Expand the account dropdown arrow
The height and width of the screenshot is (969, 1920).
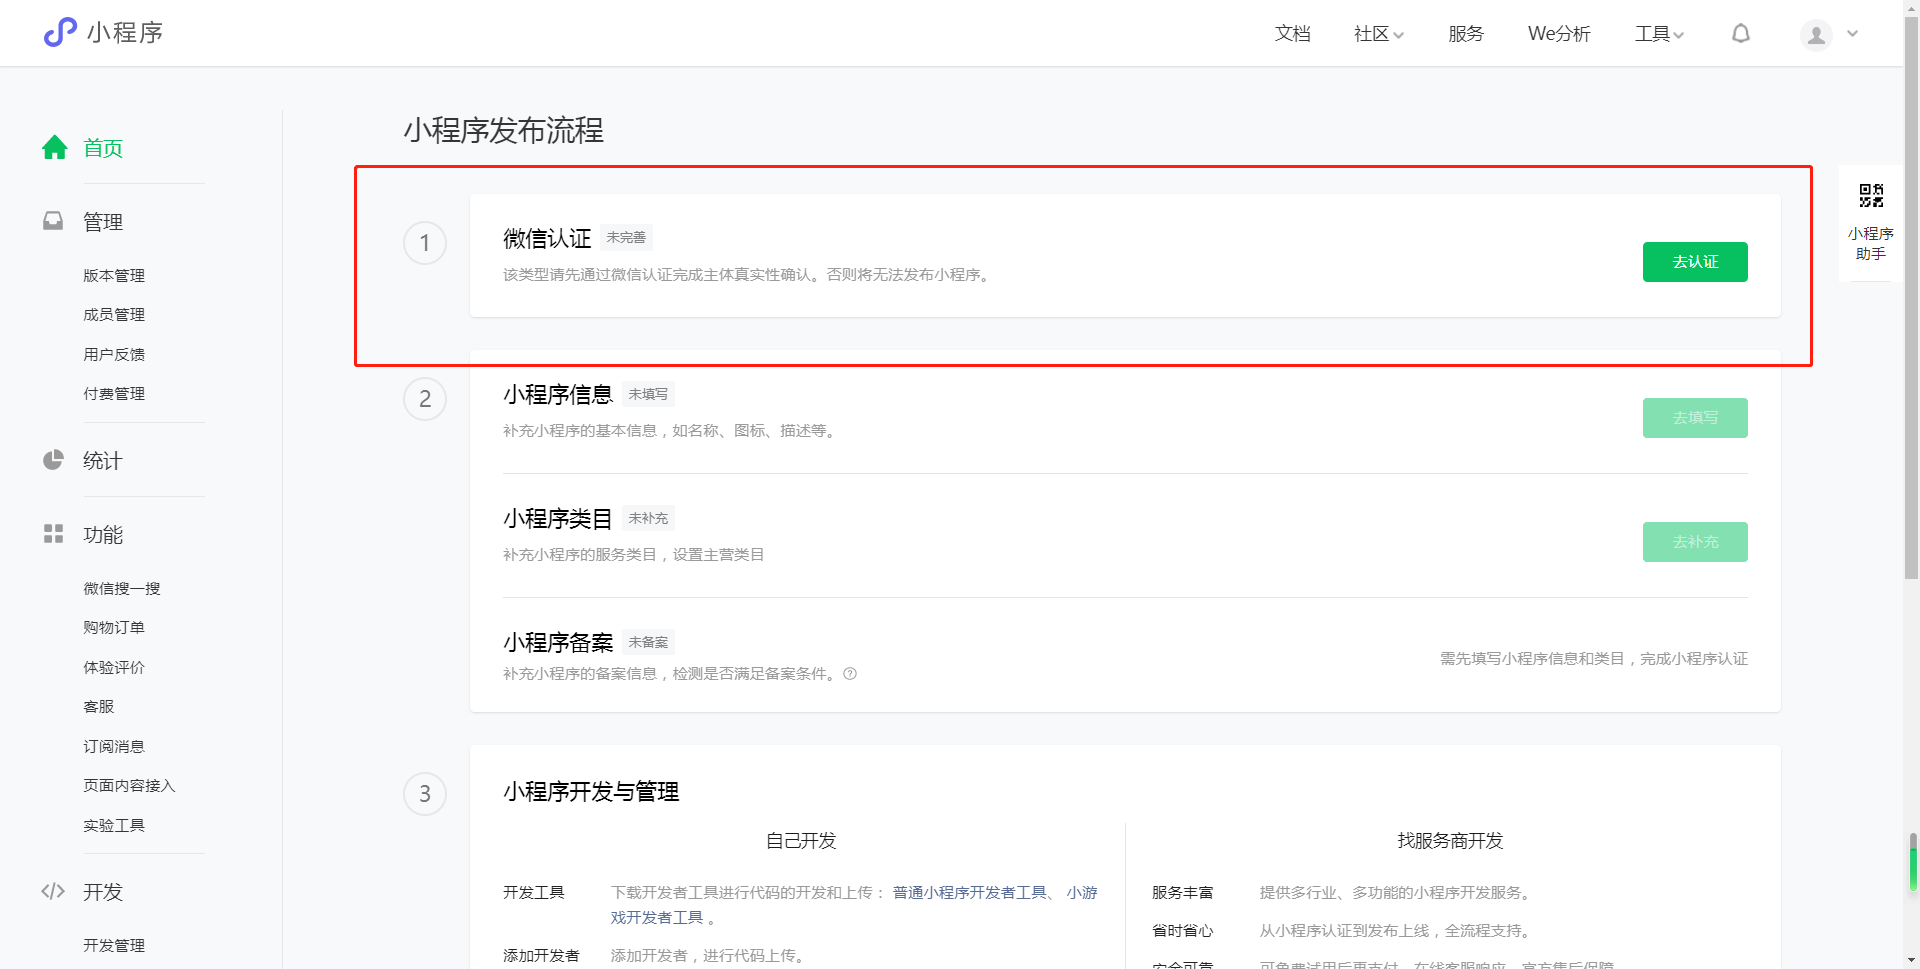coord(1852,34)
